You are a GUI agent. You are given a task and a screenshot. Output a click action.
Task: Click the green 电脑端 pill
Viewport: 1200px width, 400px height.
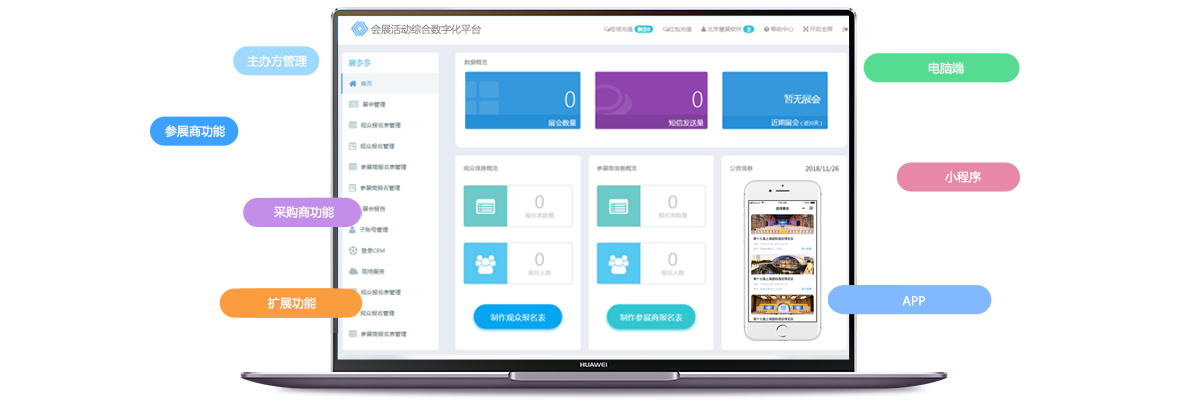tap(942, 68)
